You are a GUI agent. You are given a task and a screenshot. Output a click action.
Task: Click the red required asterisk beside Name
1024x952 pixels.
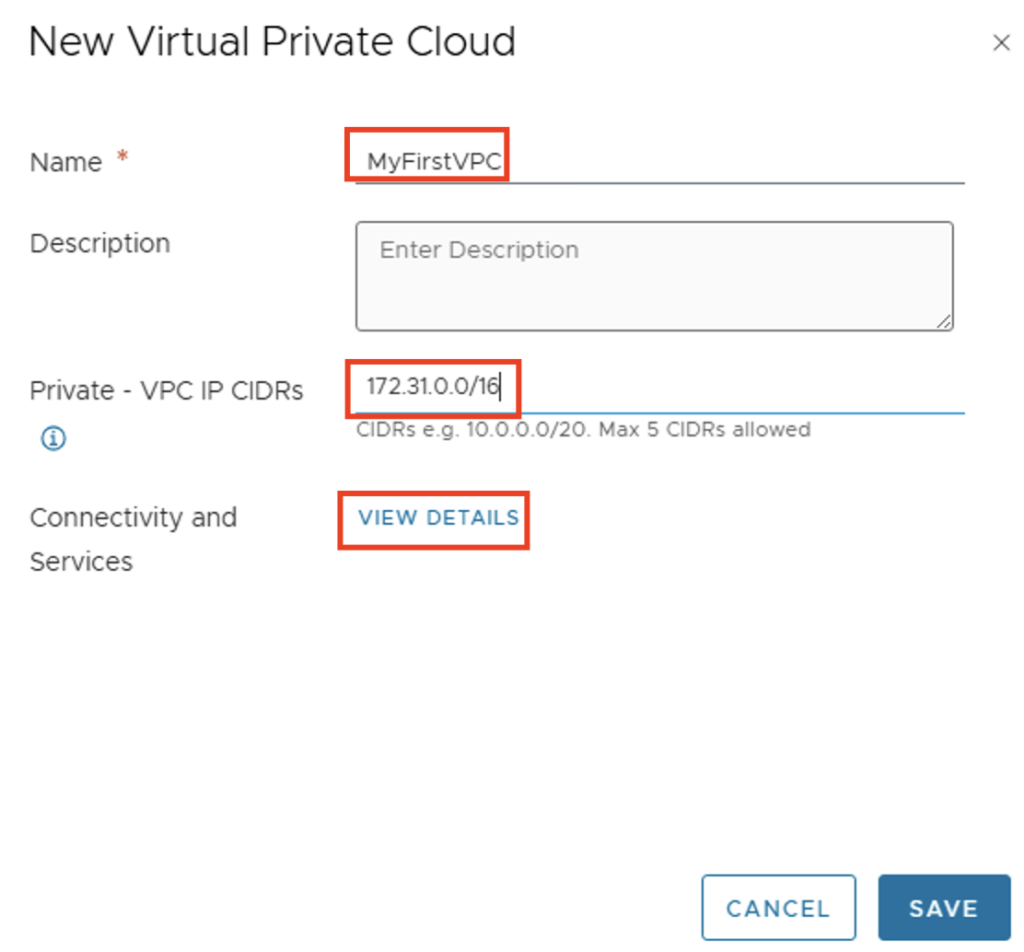[123, 157]
